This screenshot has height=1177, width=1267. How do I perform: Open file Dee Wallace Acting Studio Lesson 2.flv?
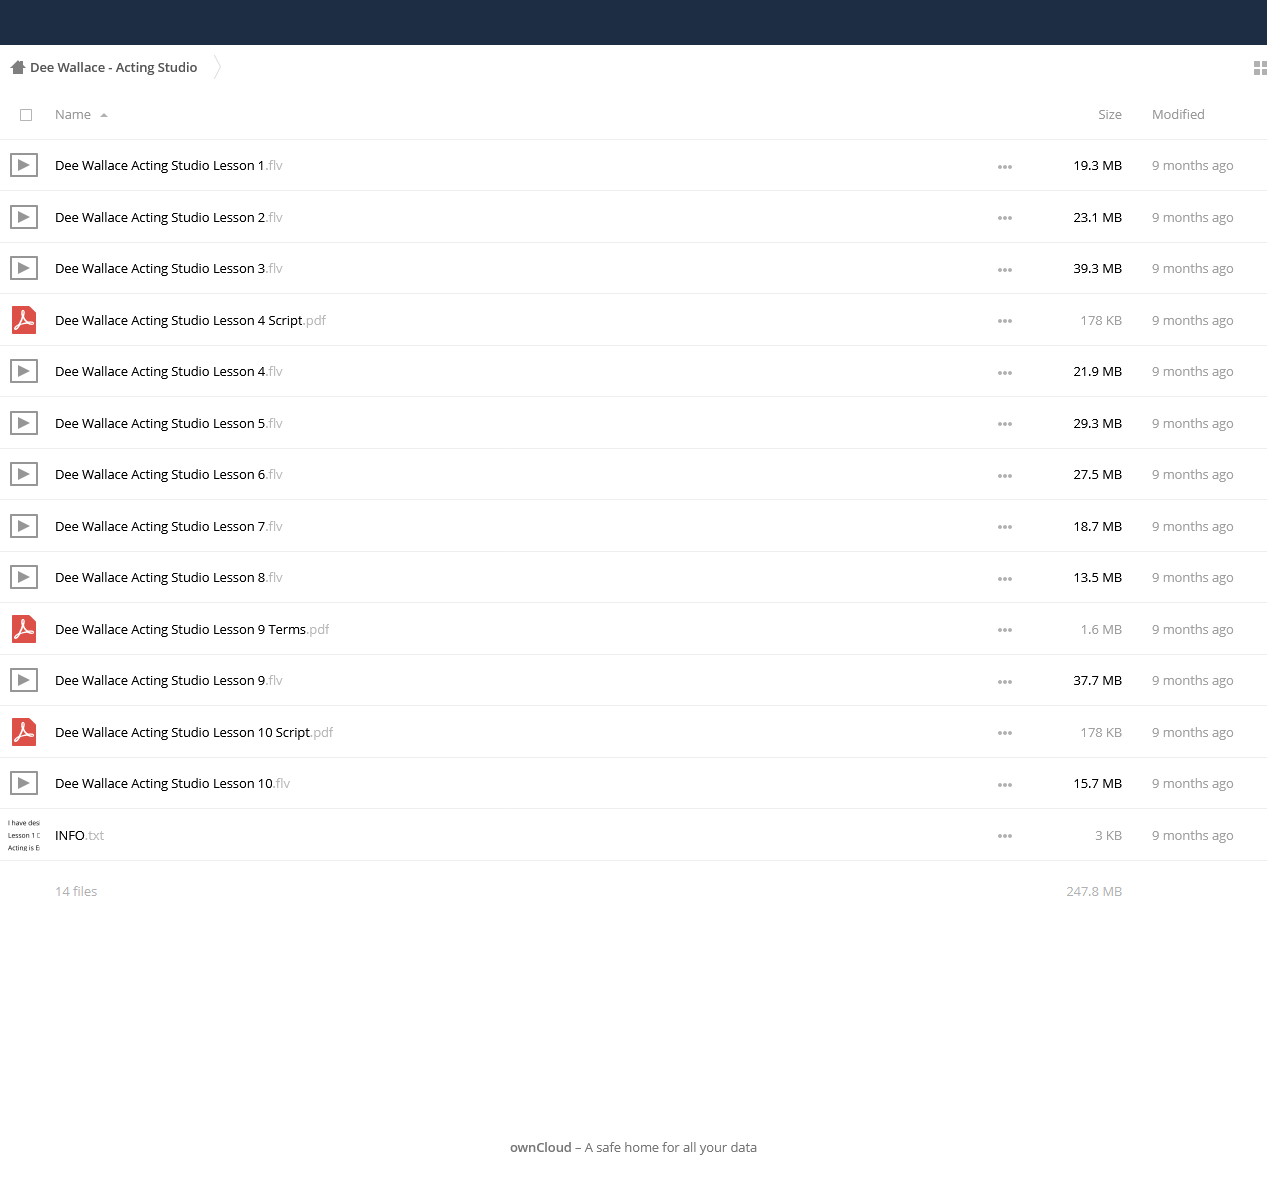point(169,218)
